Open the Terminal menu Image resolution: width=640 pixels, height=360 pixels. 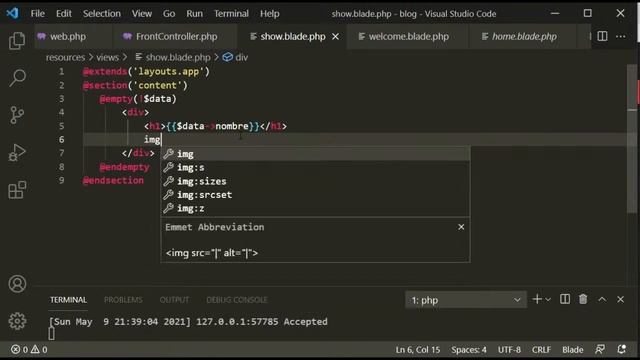pos(231,13)
